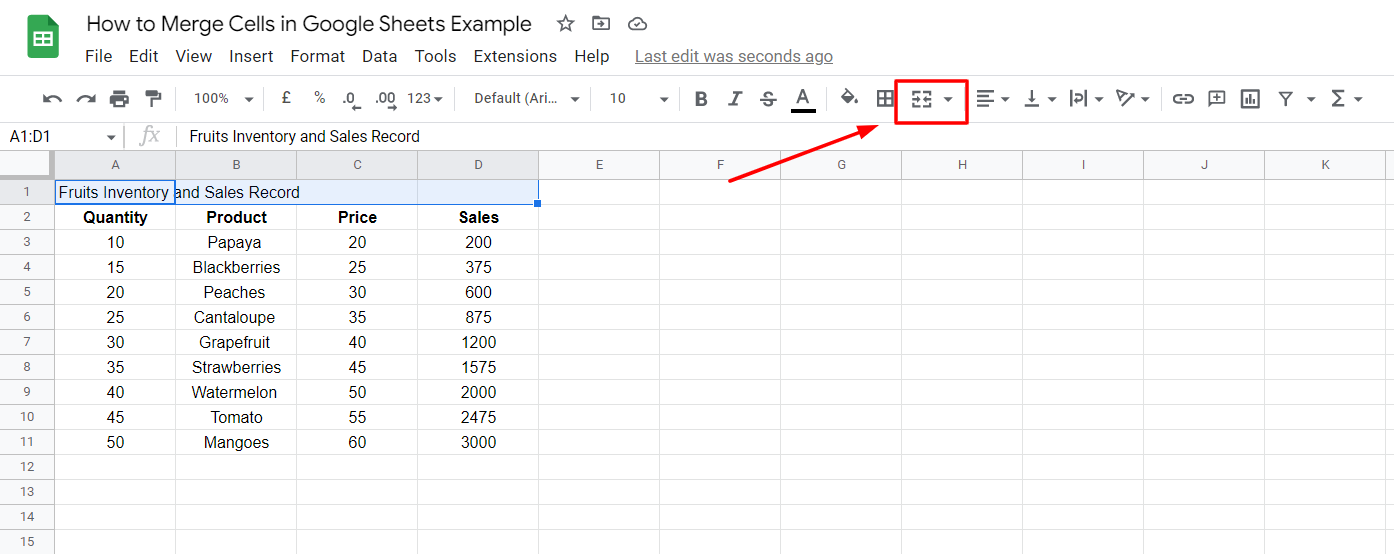This screenshot has width=1394, height=554.
Task: Toggle italic formatting
Action: click(735, 99)
